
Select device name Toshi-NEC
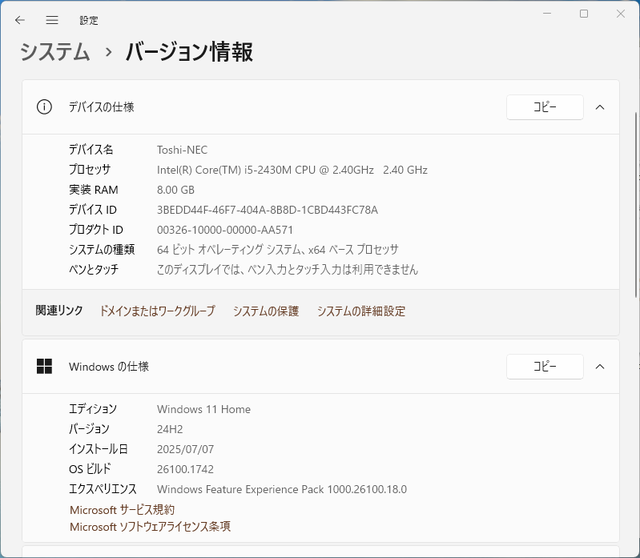click(182, 150)
